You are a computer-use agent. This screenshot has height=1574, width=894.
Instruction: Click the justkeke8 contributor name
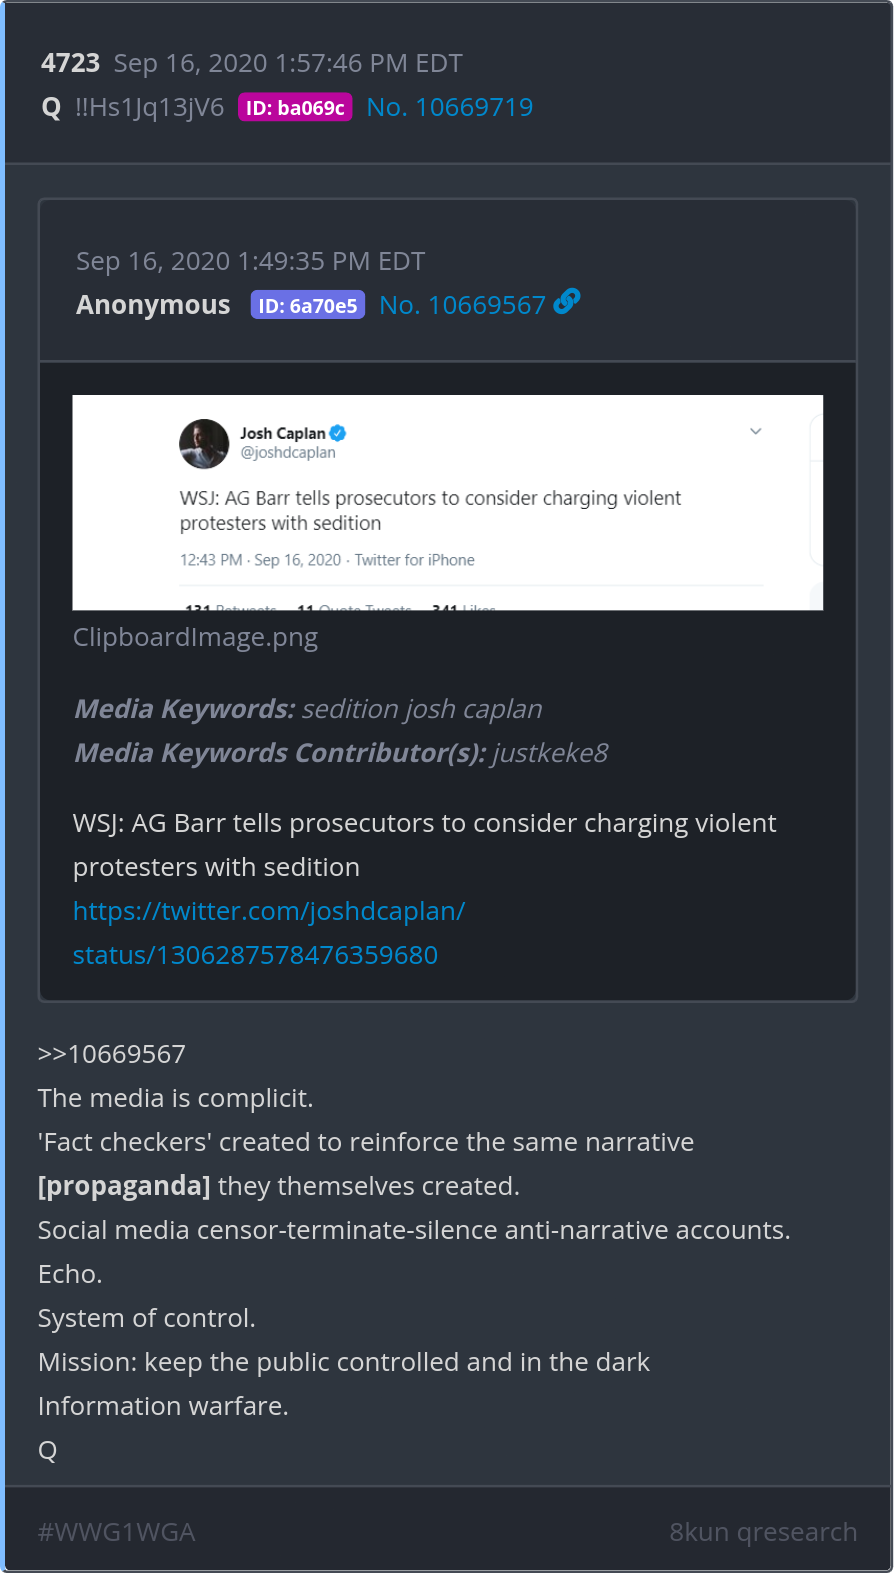(x=551, y=753)
